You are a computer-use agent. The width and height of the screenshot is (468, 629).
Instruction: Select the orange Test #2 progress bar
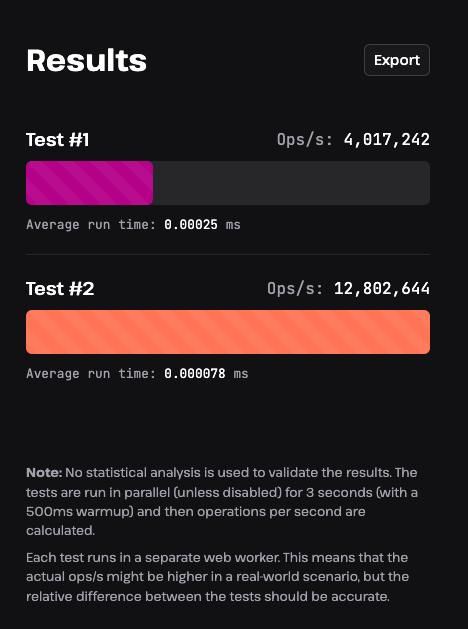click(228, 332)
